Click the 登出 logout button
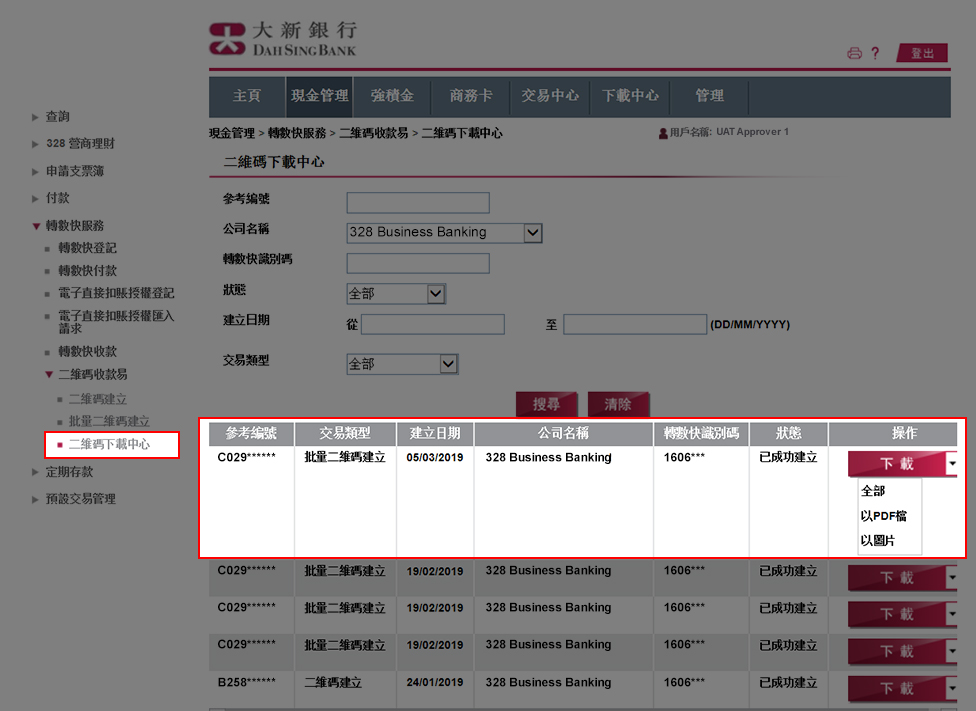 coord(922,53)
